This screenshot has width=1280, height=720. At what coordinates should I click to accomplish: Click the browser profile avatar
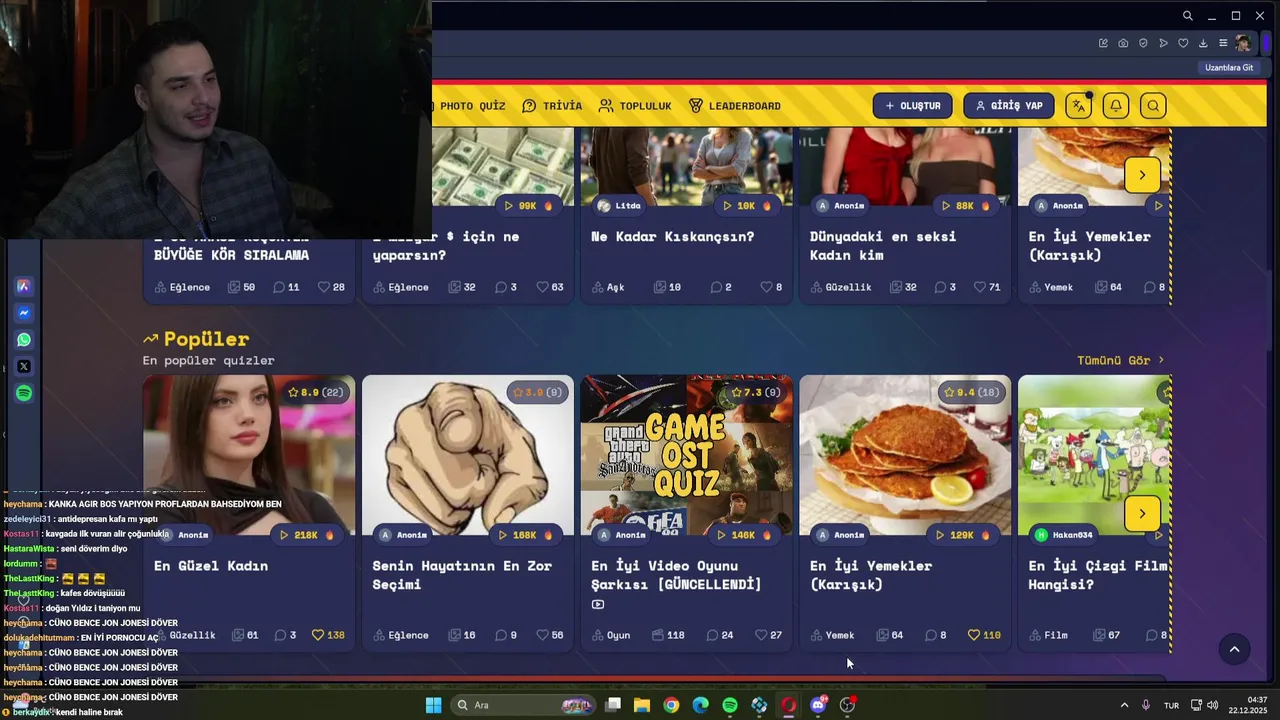pyautogui.click(x=1243, y=43)
